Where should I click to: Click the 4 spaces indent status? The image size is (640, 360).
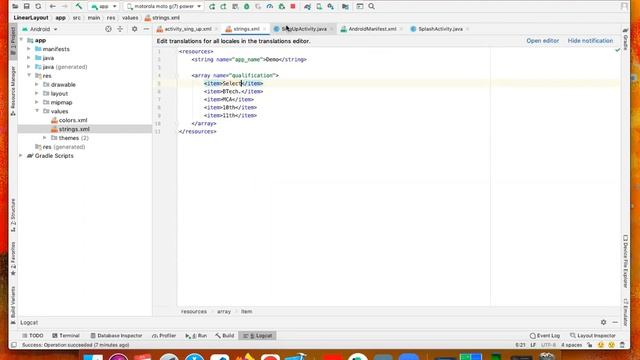tap(571, 345)
